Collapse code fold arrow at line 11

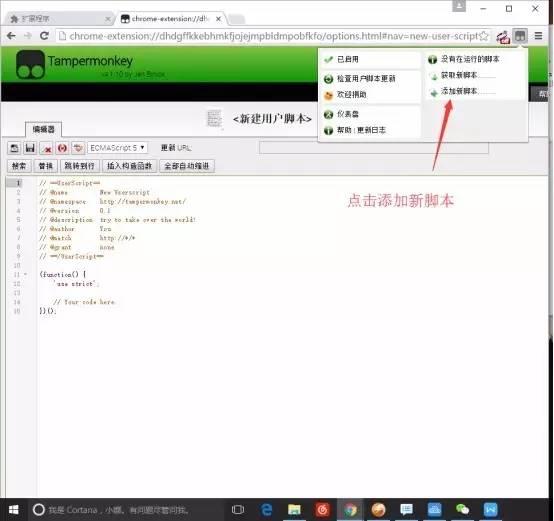[25, 274]
